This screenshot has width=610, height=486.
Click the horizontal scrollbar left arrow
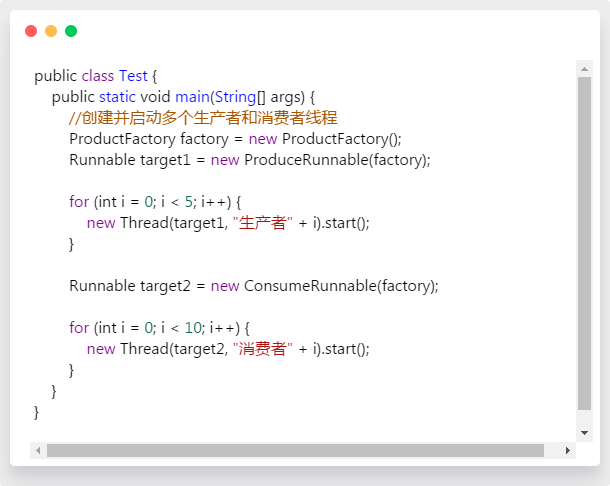(38, 450)
